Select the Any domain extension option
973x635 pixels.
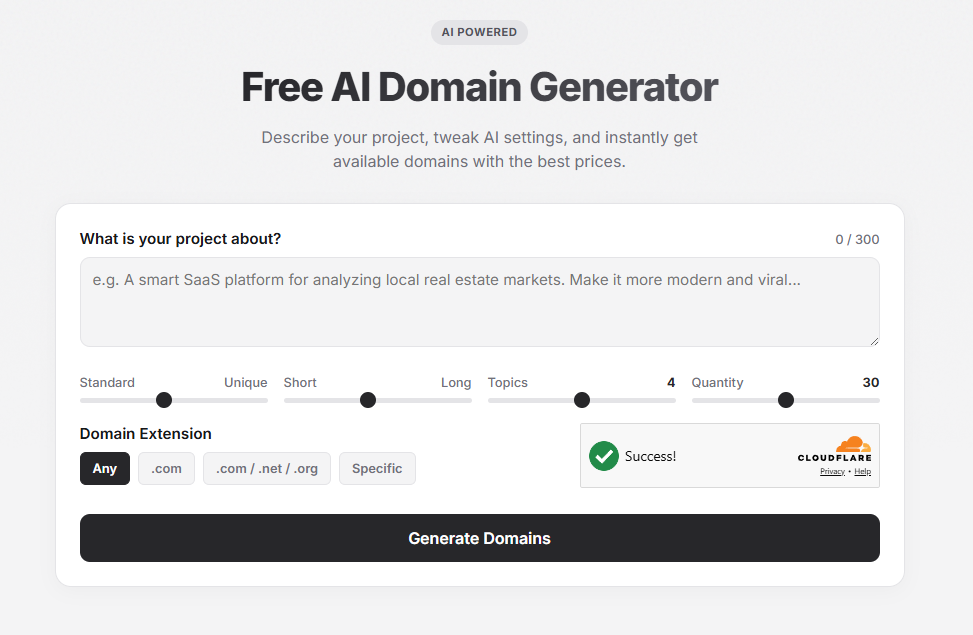[104, 468]
